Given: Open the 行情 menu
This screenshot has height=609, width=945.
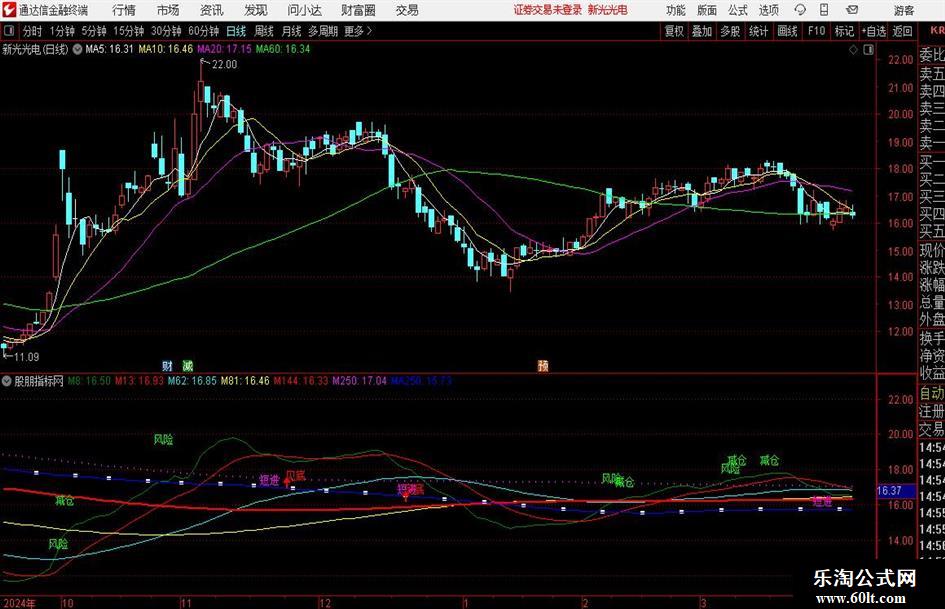Looking at the screenshot, I should pos(124,10).
